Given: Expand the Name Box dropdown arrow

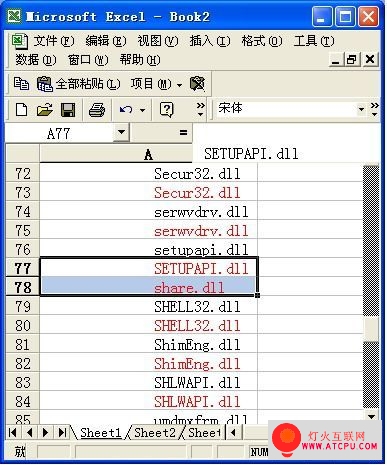Looking at the screenshot, I should point(121,132).
